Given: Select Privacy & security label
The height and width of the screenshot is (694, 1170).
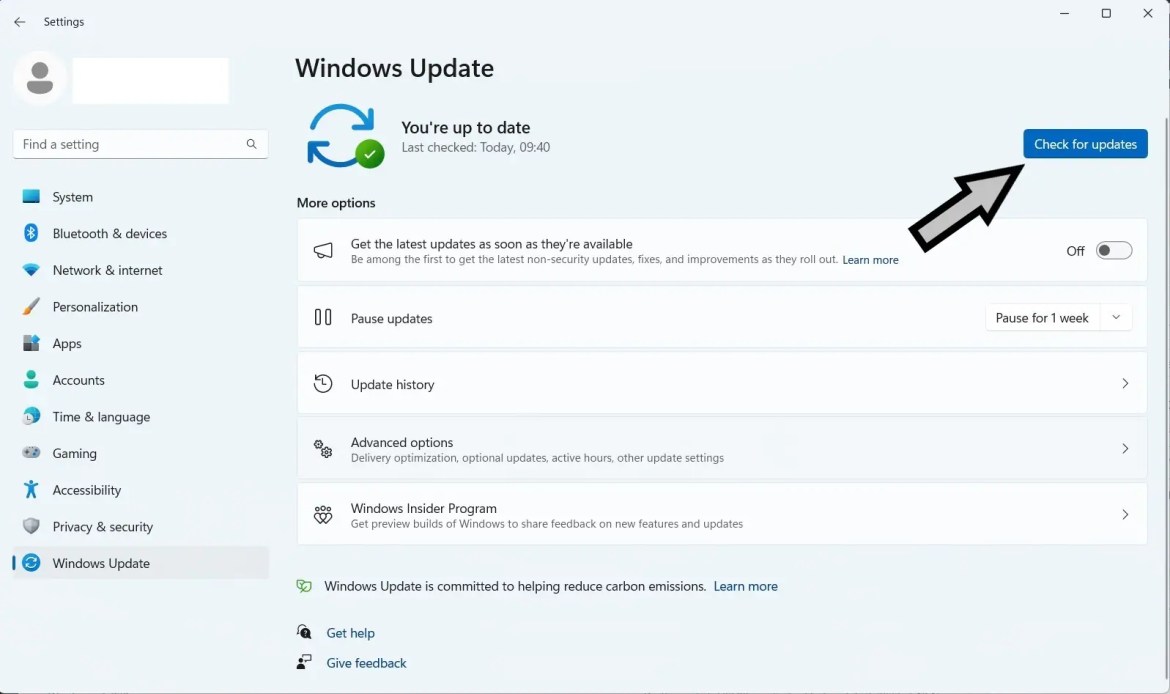Looking at the screenshot, I should (102, 526).
